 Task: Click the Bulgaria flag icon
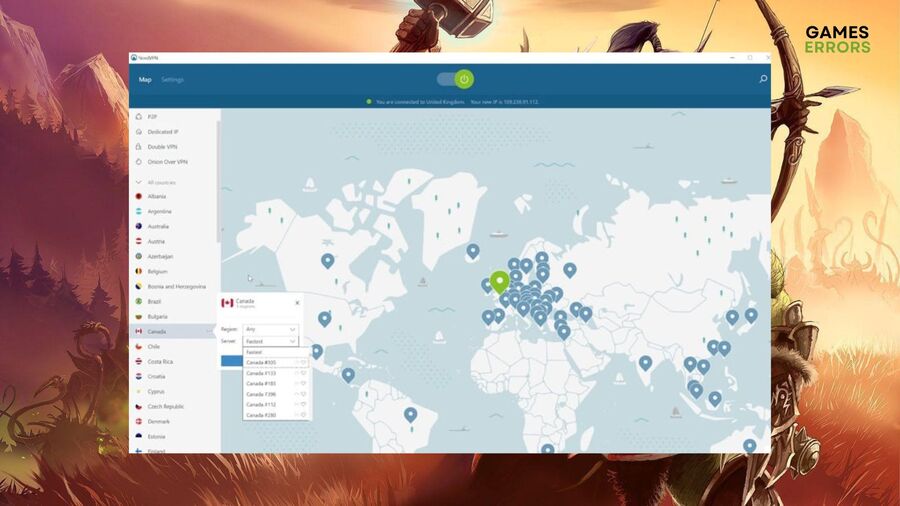(x=138, y=316)
